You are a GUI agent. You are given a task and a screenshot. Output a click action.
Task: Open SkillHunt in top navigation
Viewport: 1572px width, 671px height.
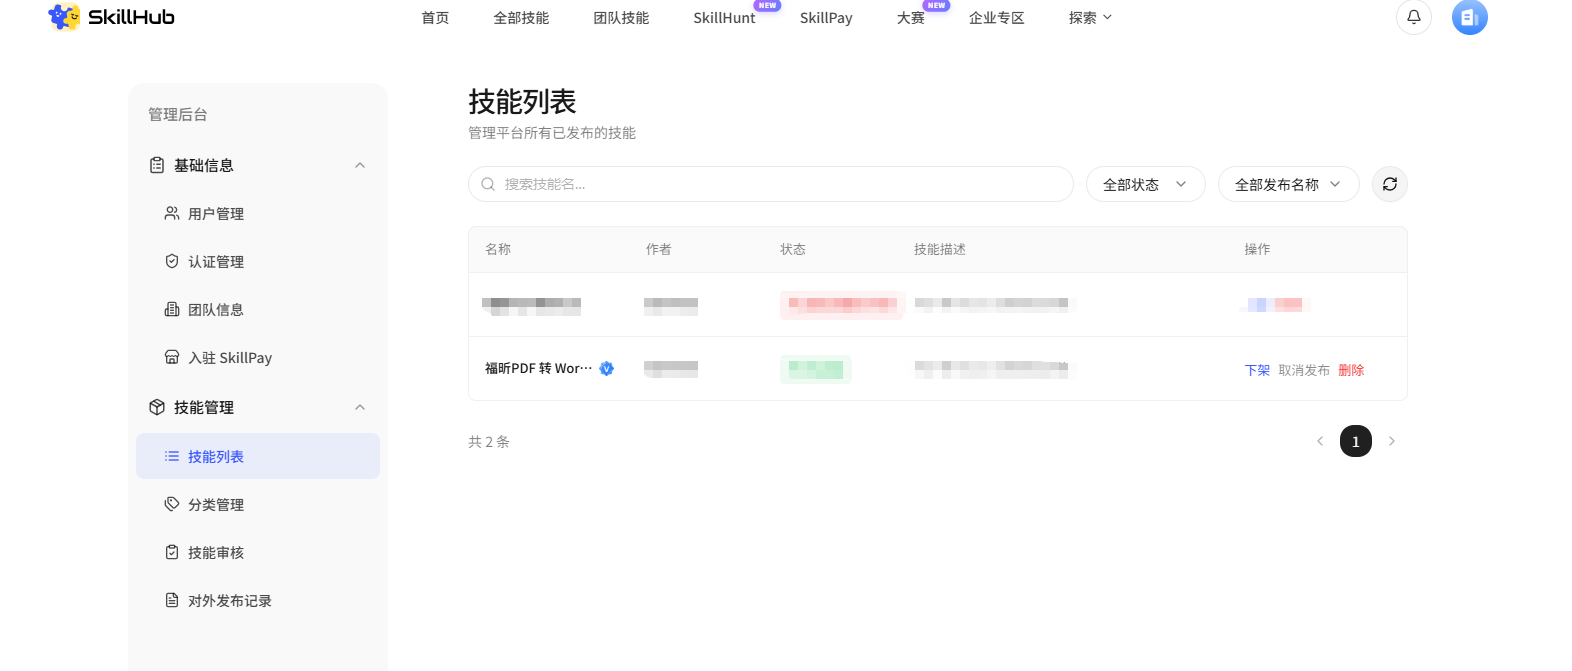point(725,18)
